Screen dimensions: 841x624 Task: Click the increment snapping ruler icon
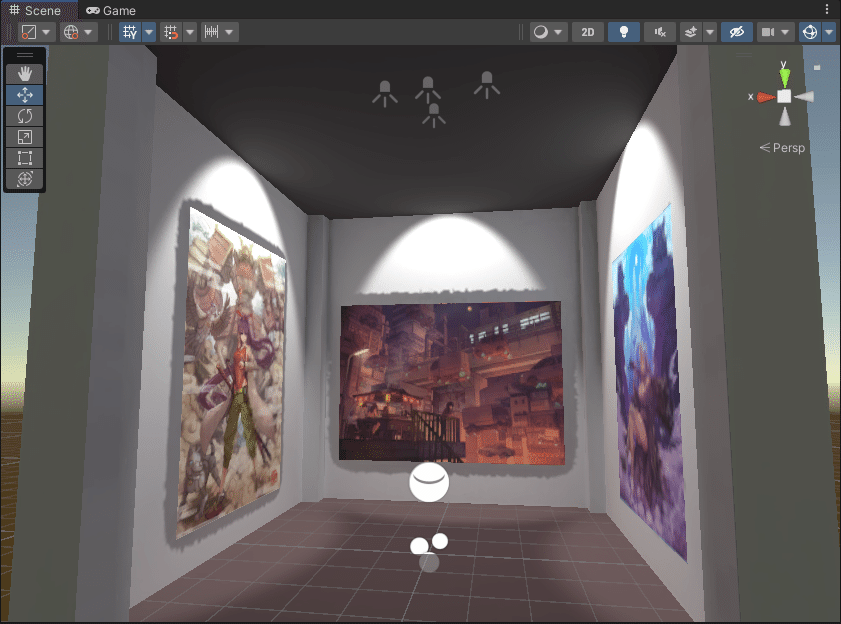point(211,32)
